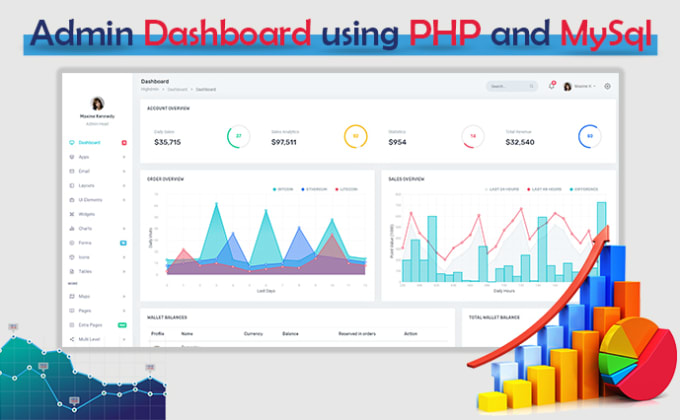Click the middle Dashboard breadcrumb link
The image size is (680, 420).
[x=177, y=89]
